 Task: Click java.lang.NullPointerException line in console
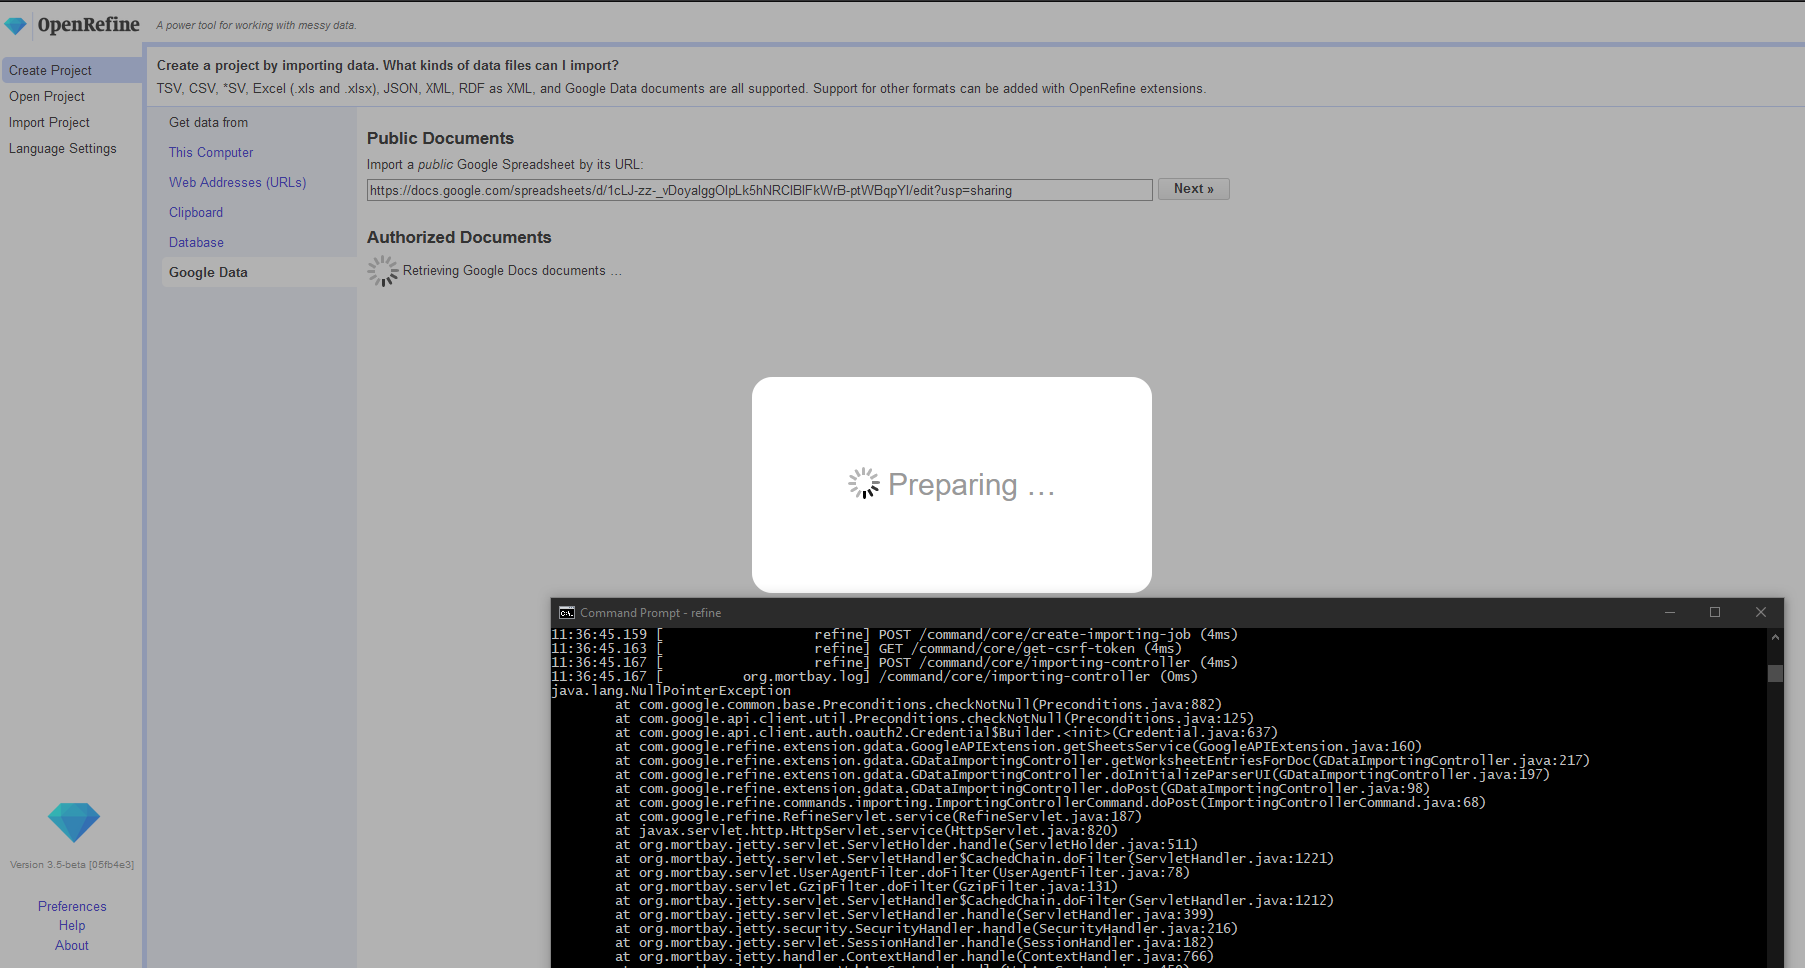pos(671,690)
